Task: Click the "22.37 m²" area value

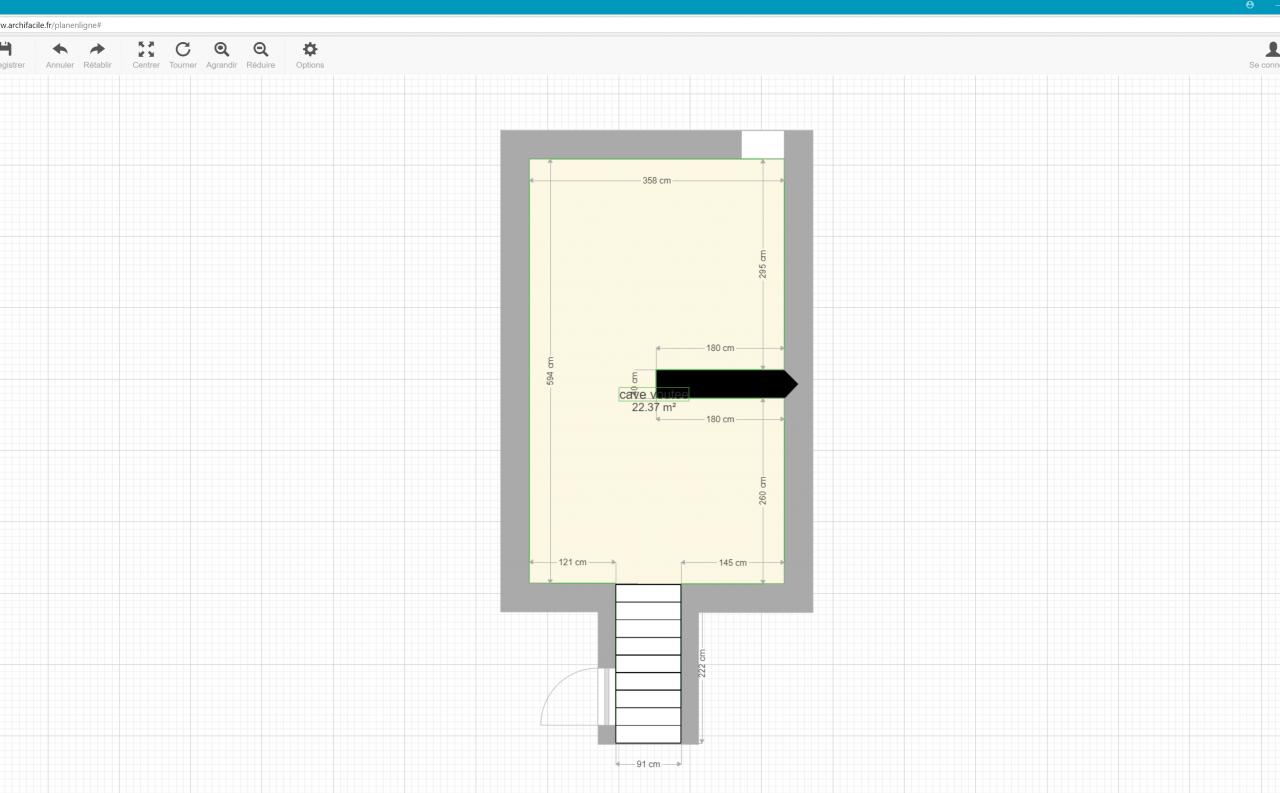Action: click(654, 408)
